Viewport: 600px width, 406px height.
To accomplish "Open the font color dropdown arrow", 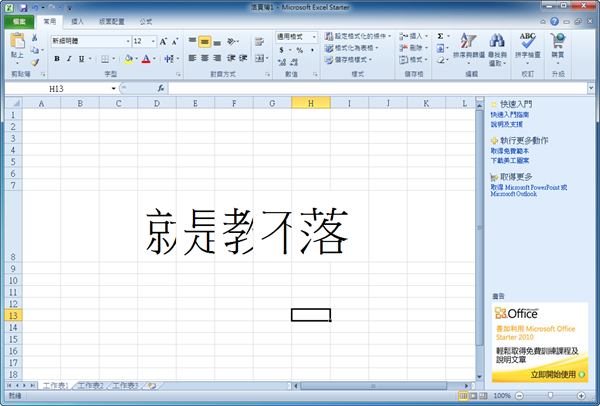I will 154,59.
